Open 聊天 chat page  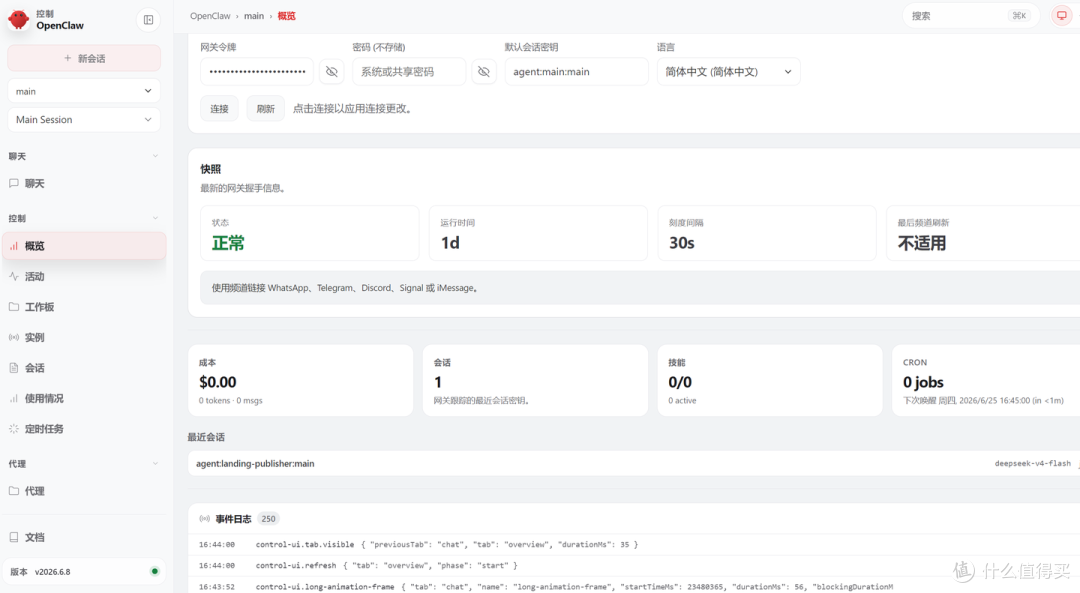pos(84,184)
